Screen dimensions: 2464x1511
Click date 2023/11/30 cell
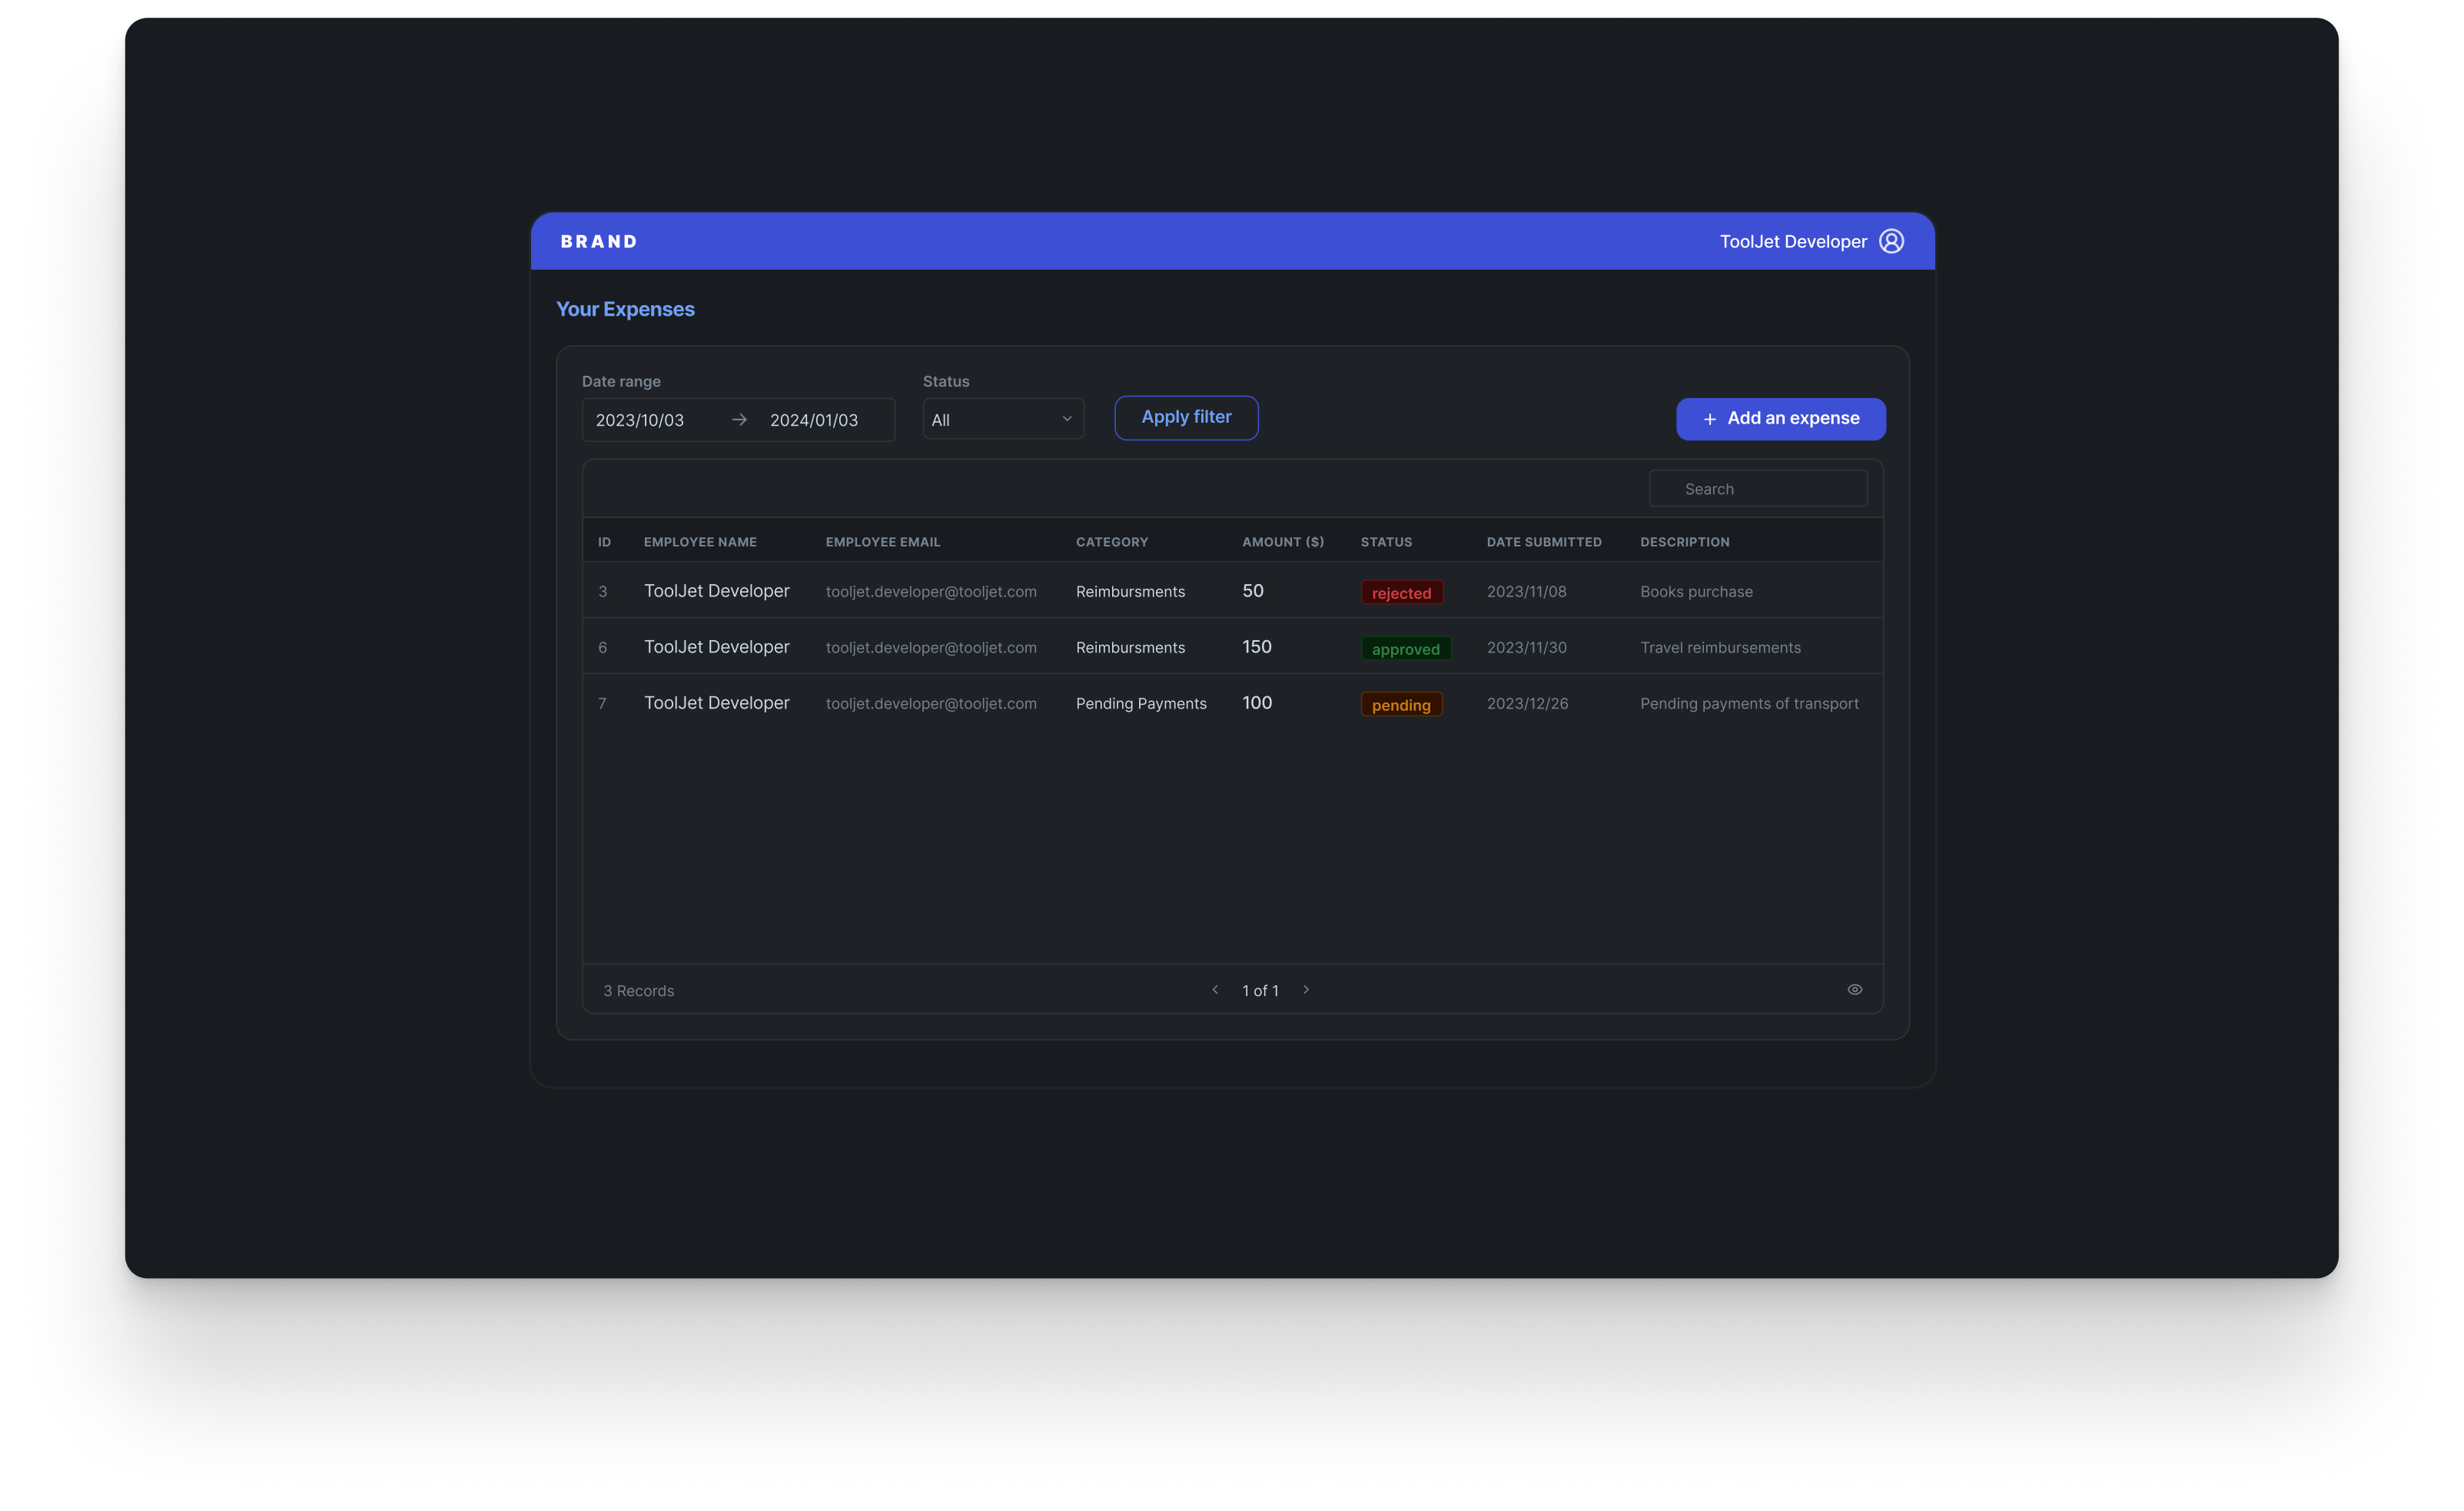point(1526,648)
